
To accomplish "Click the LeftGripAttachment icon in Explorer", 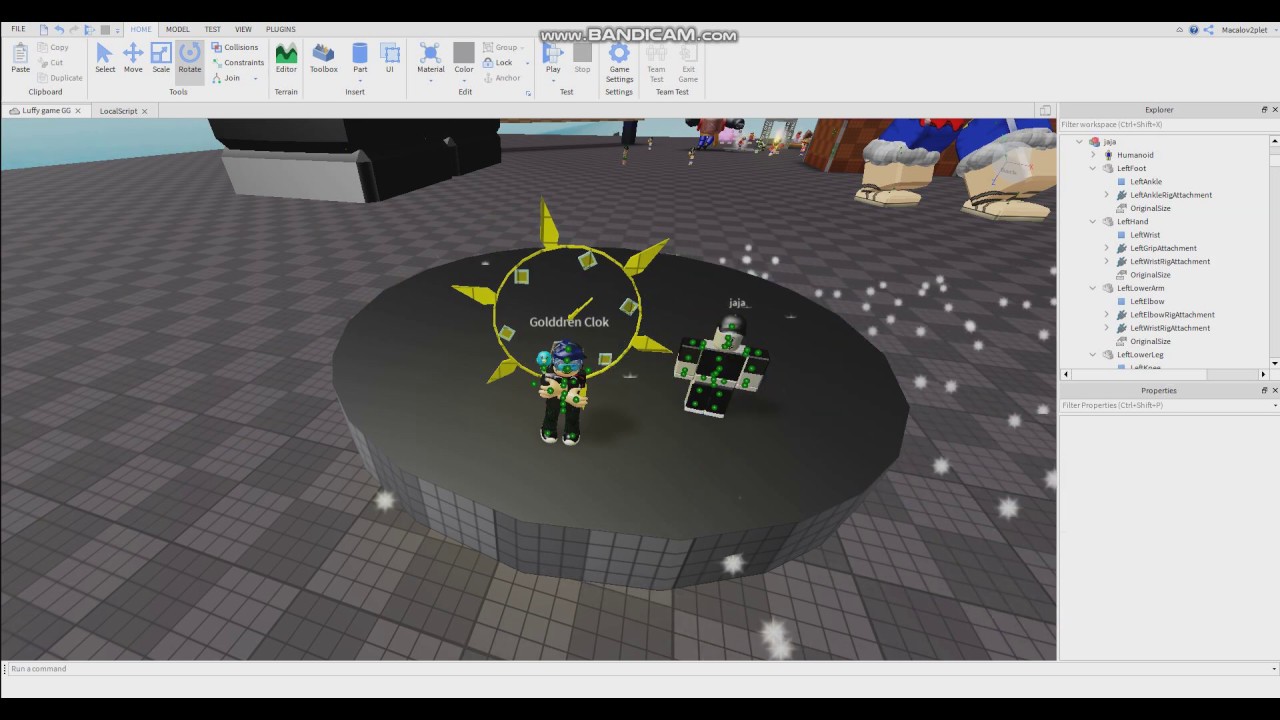I will 1121,248.
